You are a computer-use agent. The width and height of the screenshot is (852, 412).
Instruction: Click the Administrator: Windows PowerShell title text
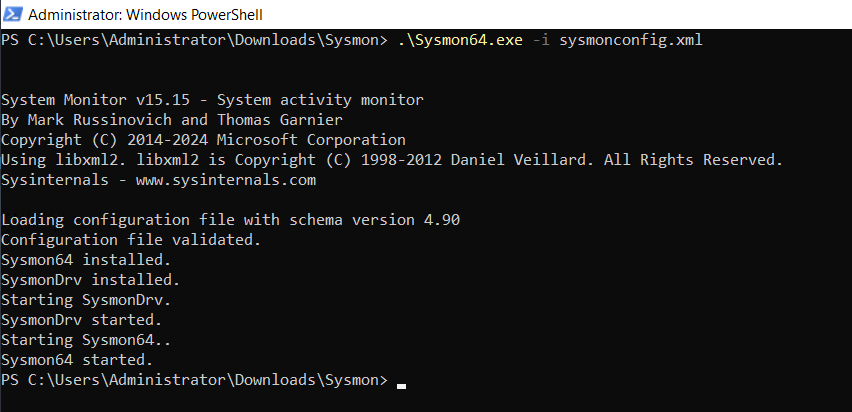pyautogui.click(x=146, y=15)
